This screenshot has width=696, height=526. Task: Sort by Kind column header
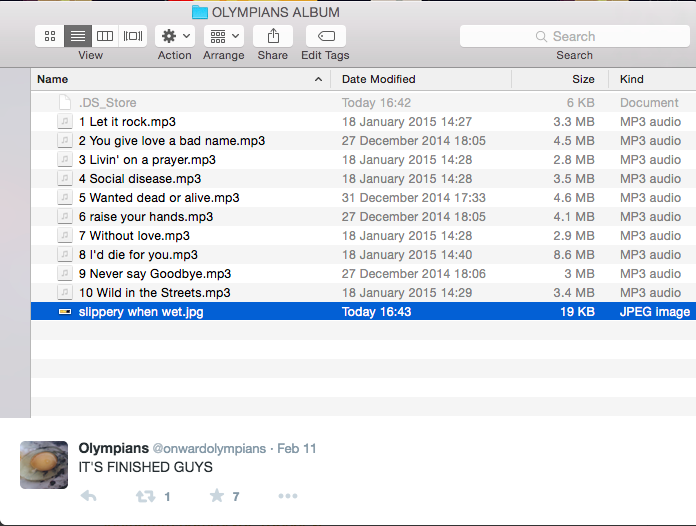click(x=632, y=79)
